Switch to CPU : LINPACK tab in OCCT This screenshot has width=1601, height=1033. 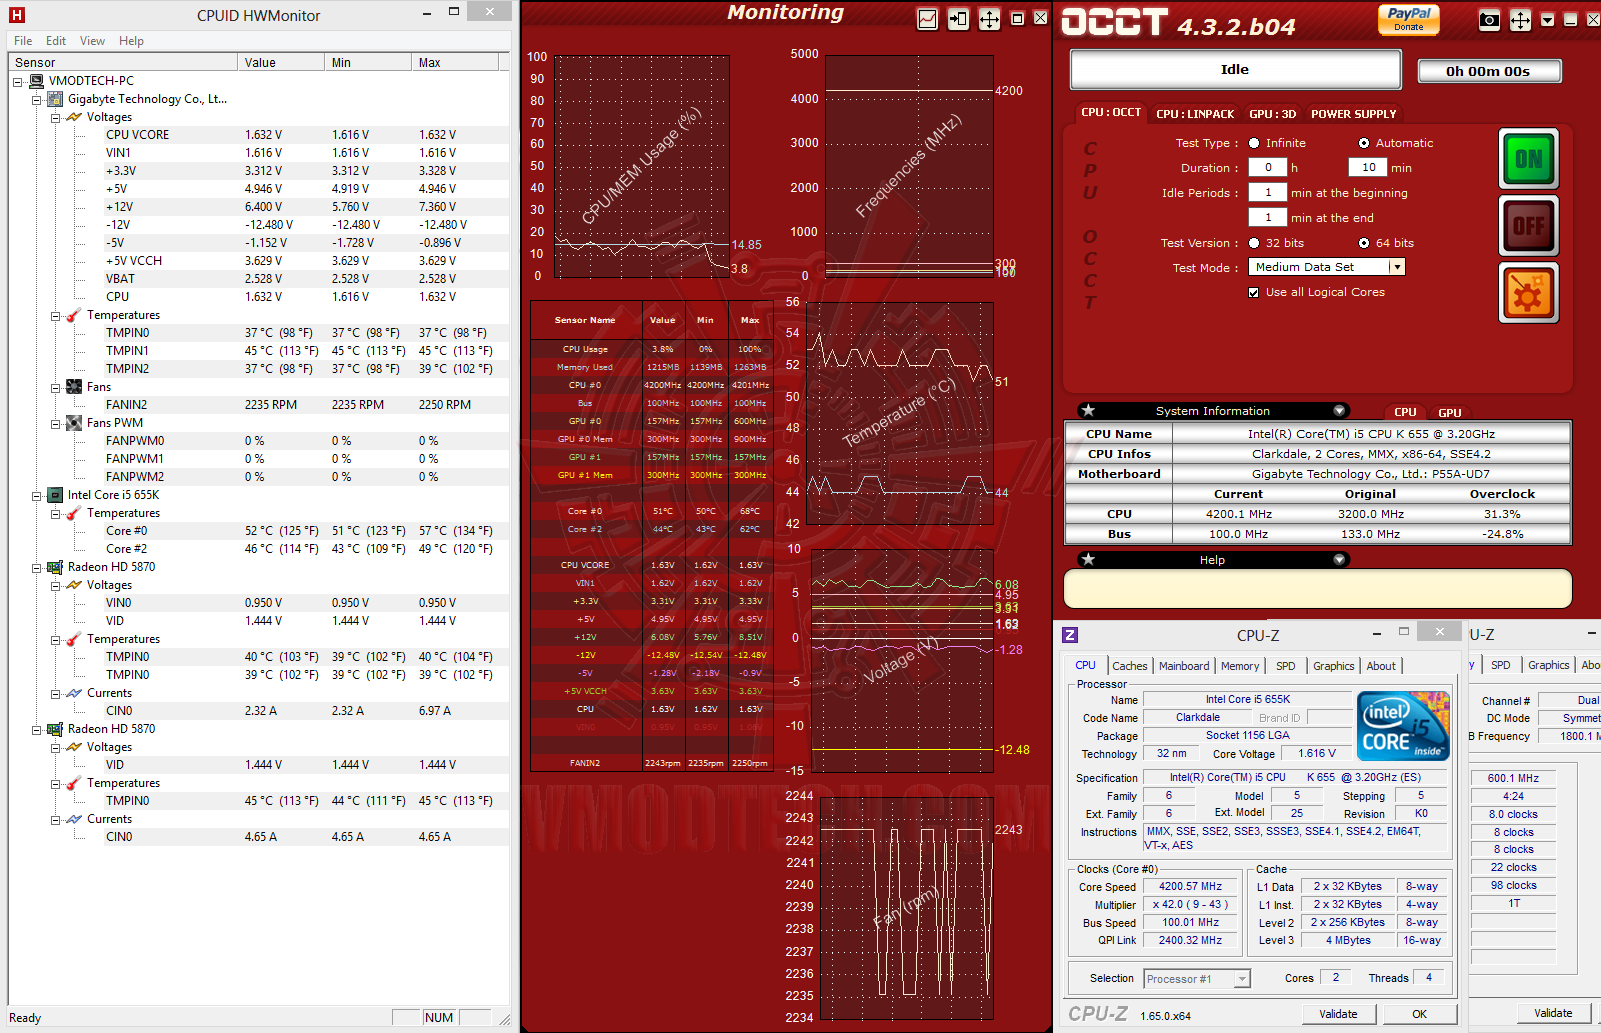[x=1195, y=114]
